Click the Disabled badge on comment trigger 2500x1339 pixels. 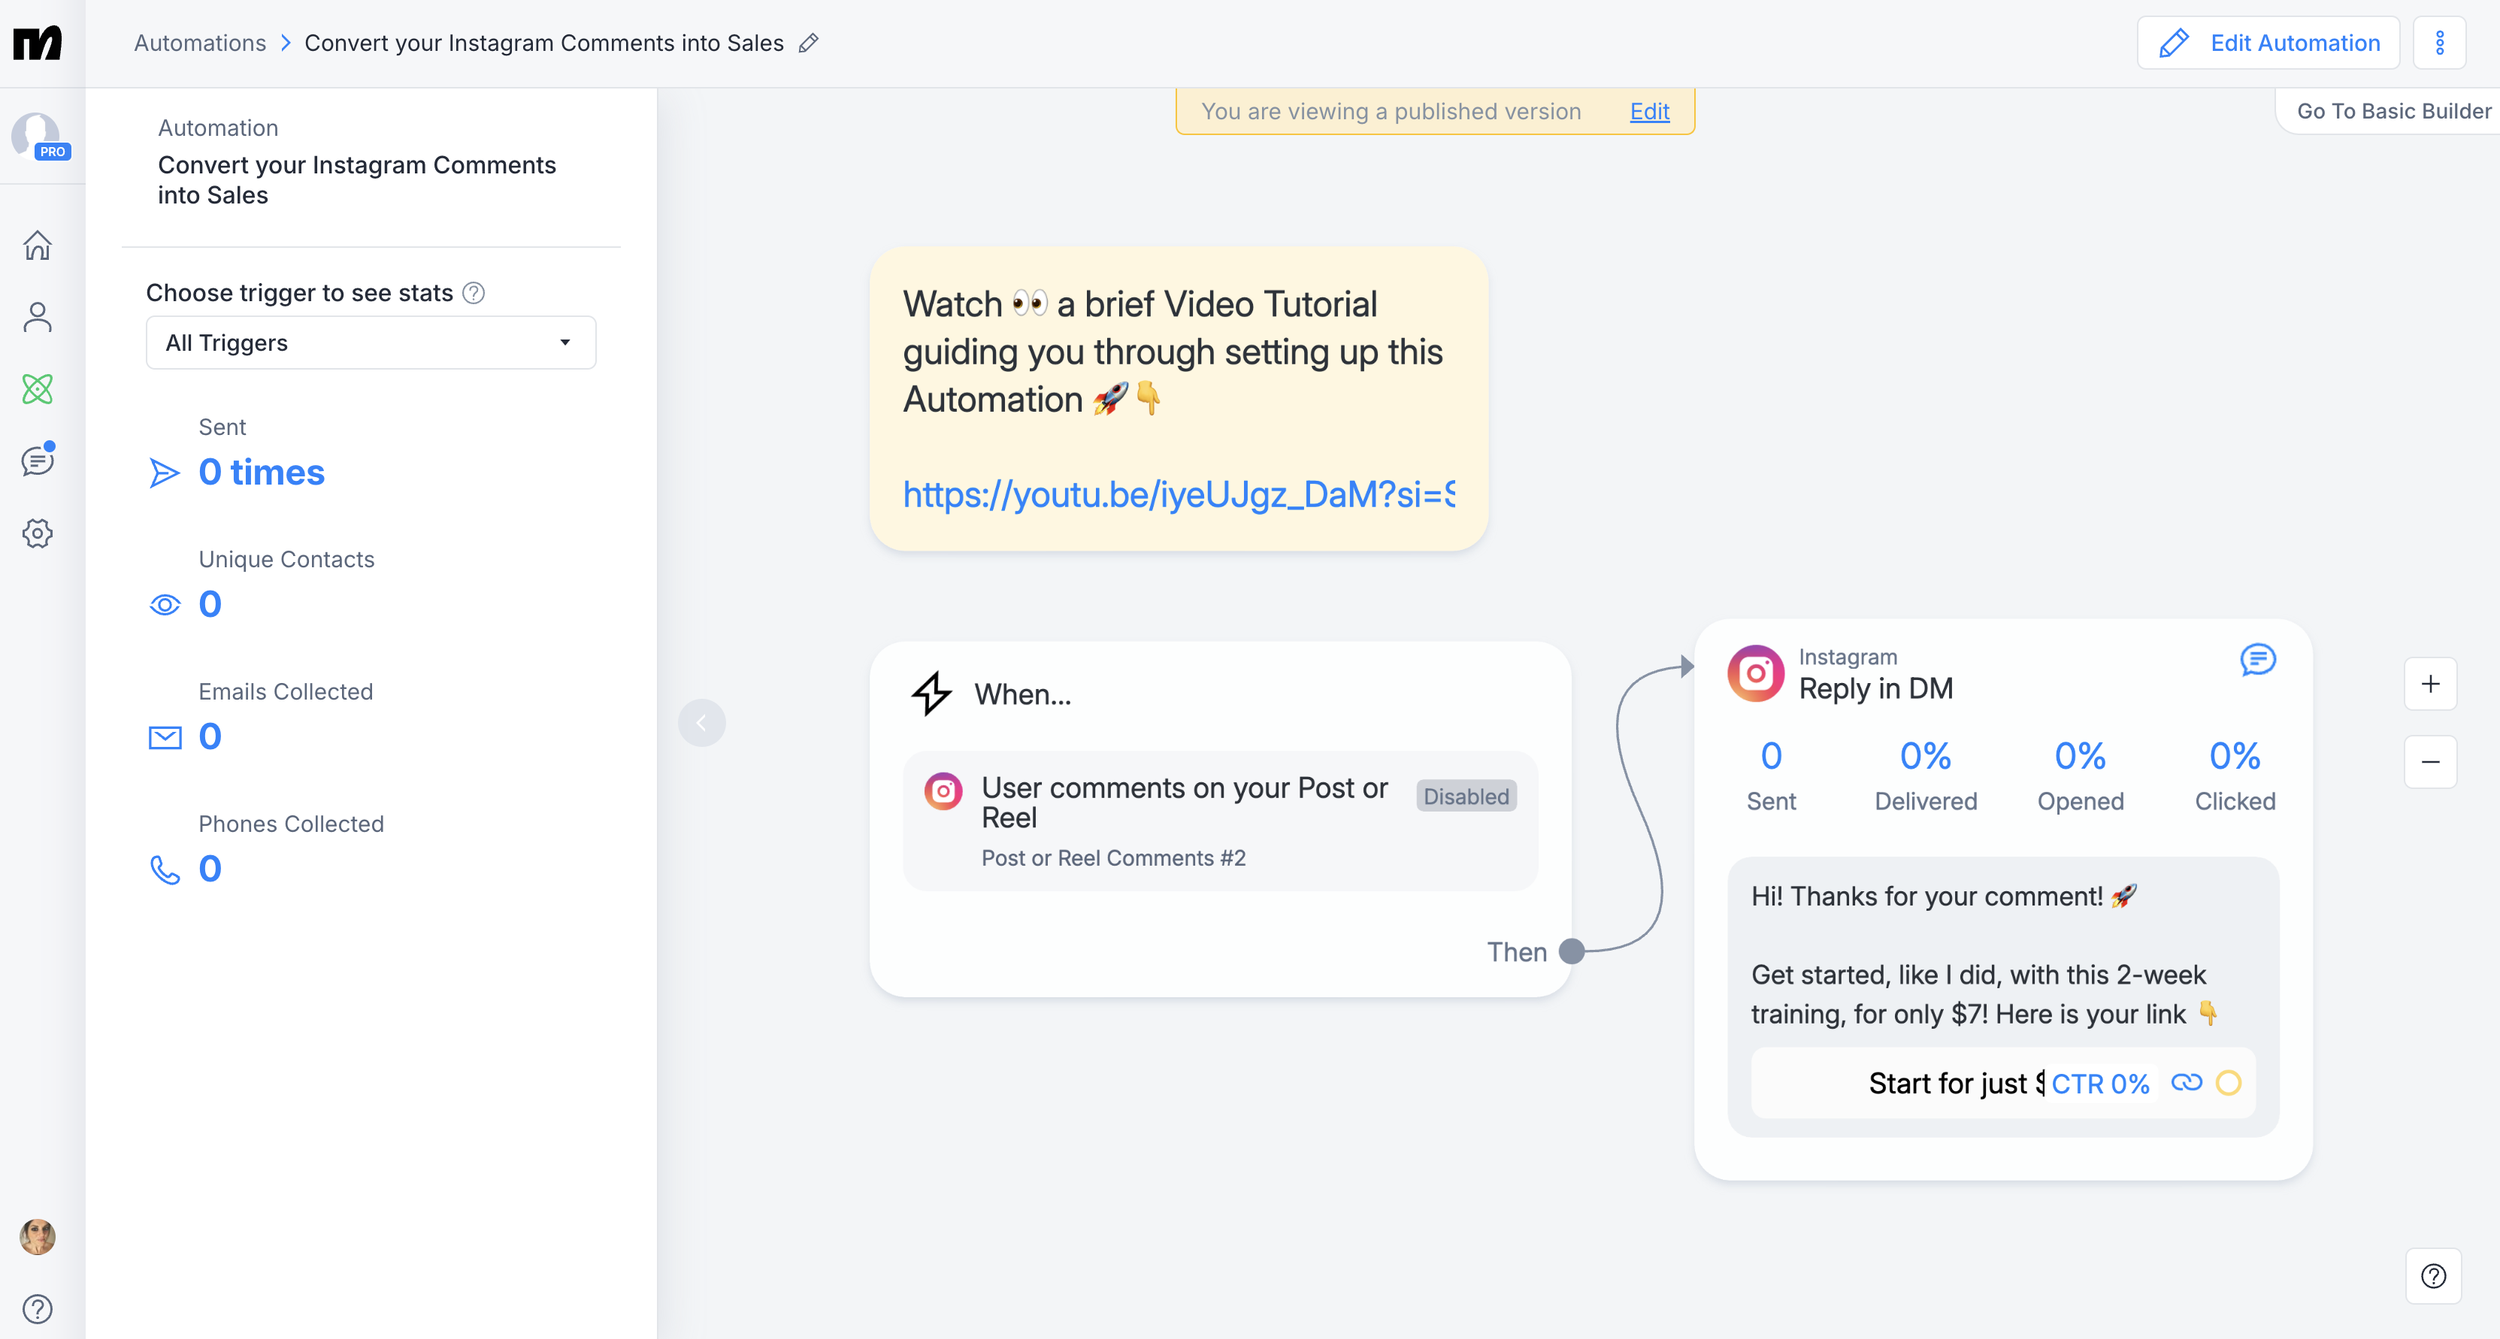point(1465,796)
